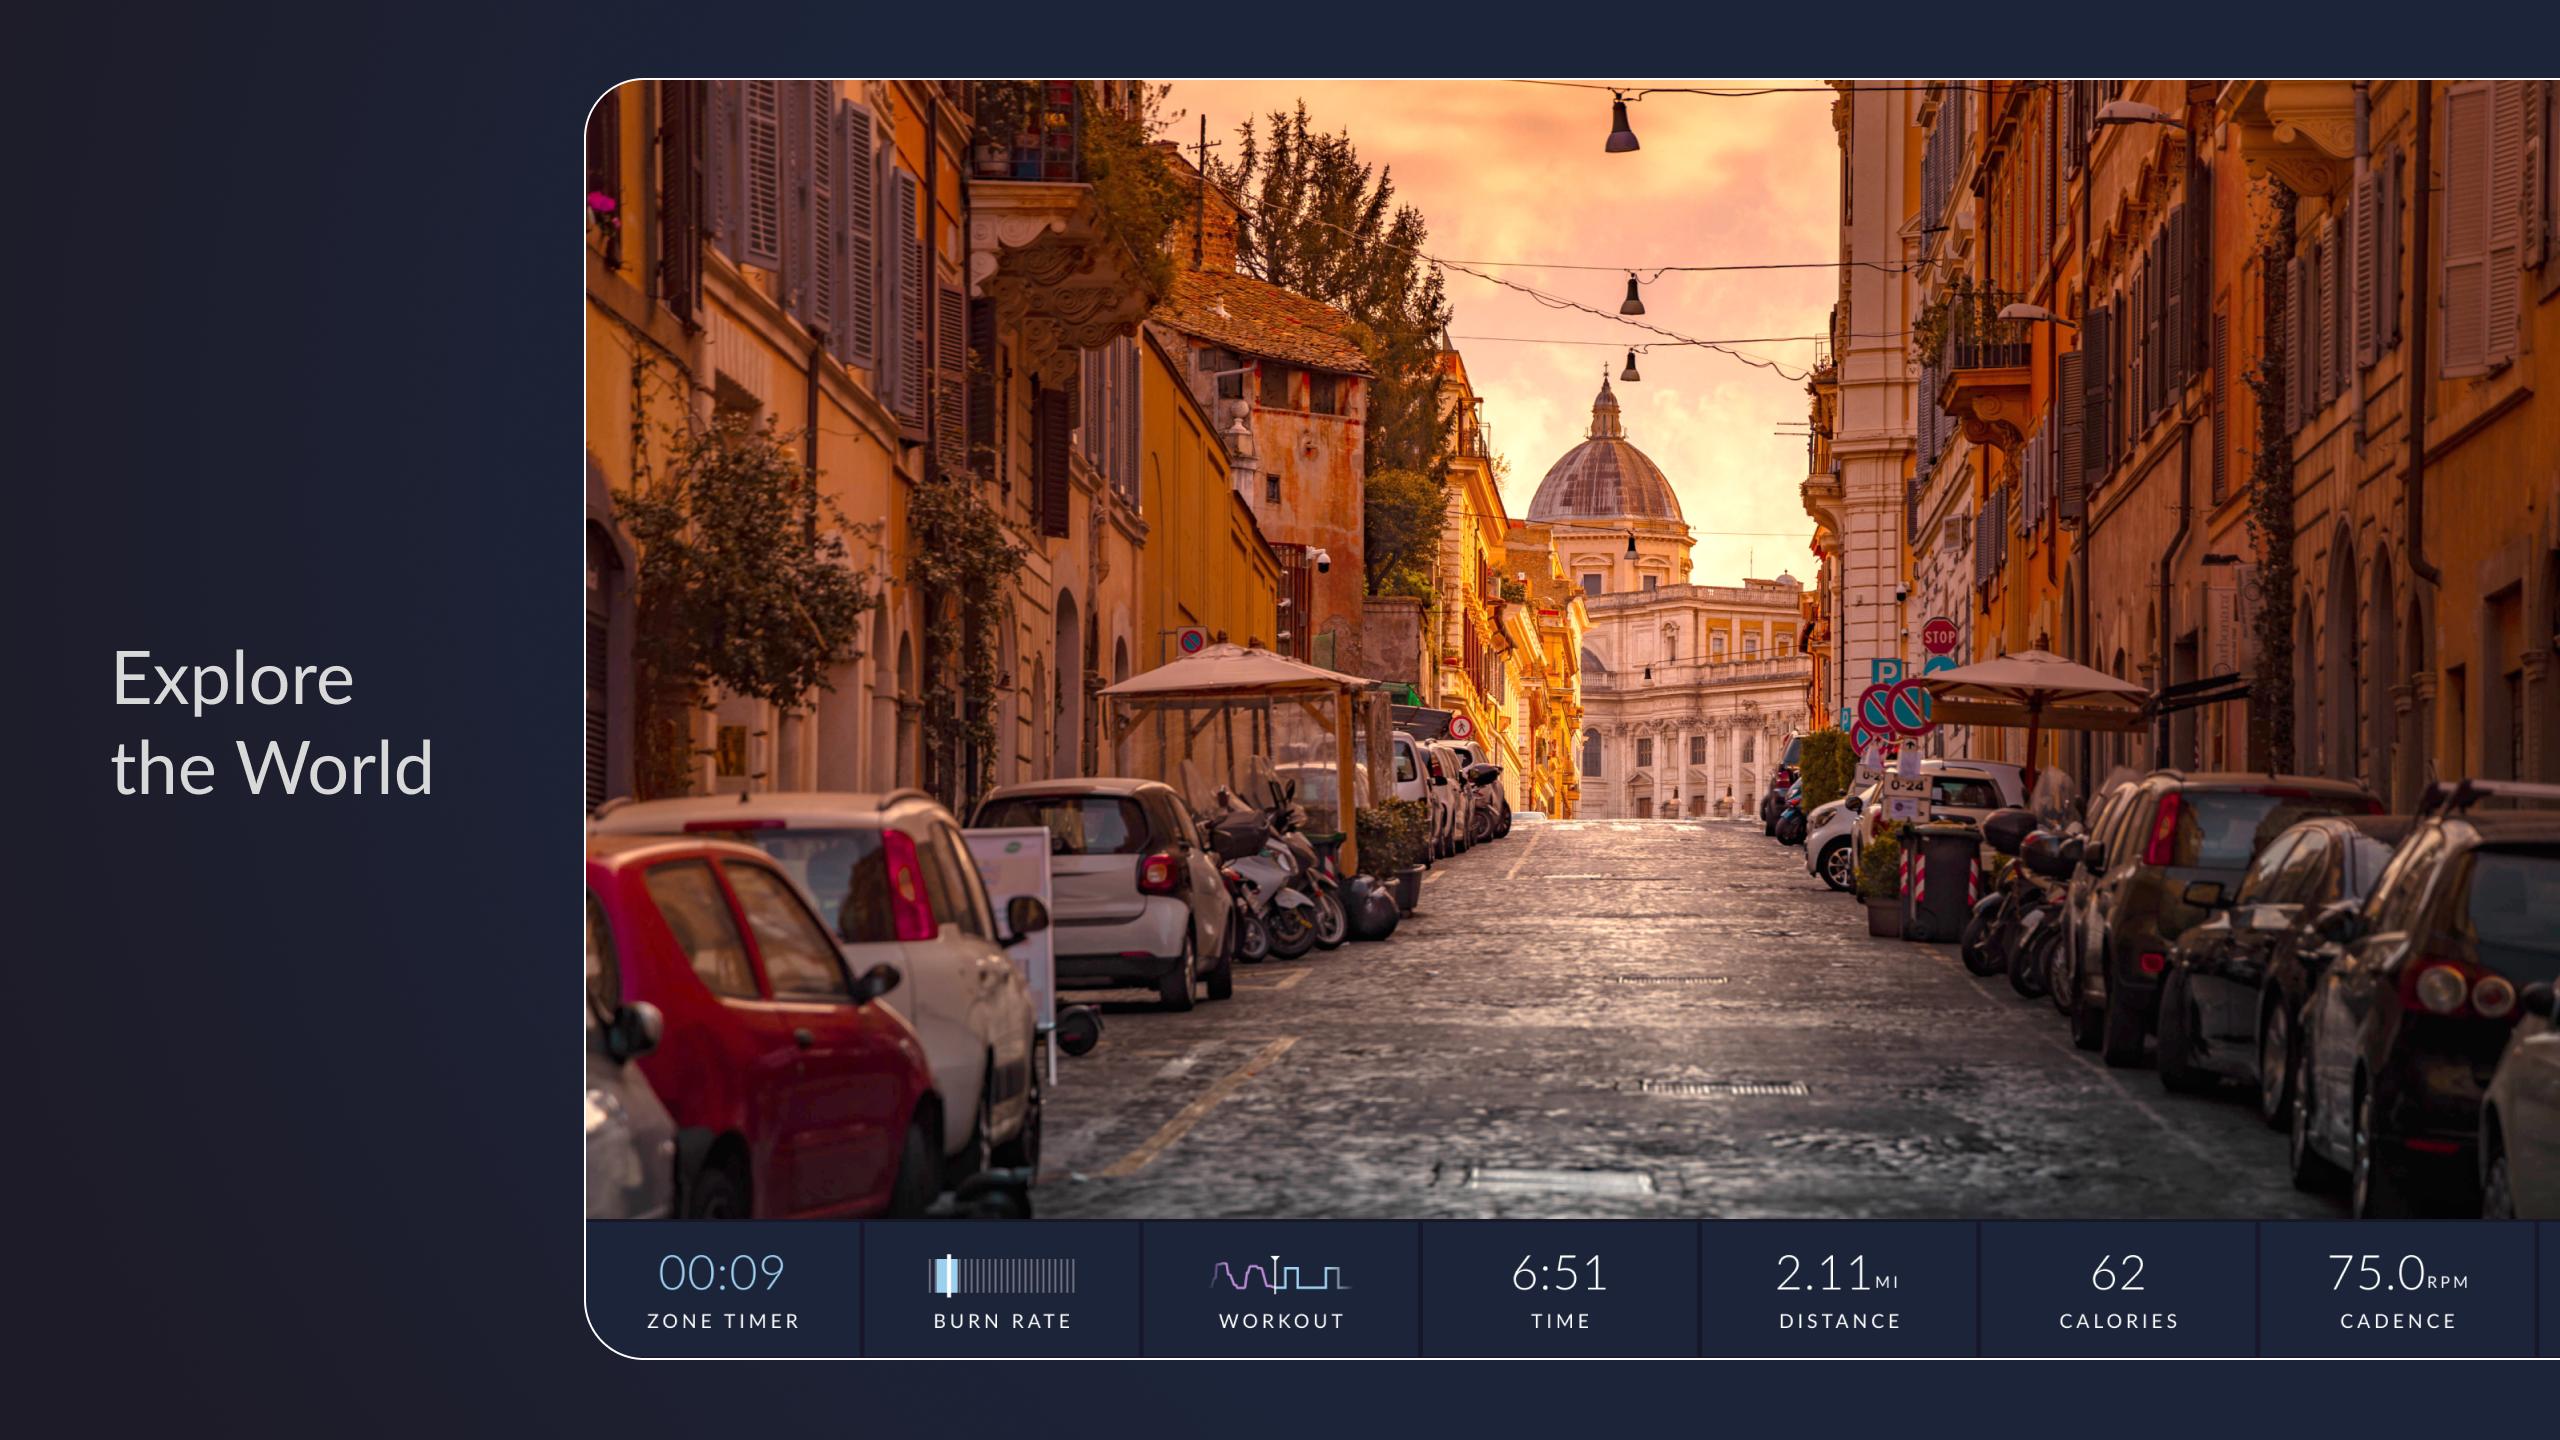2560x1440 pixels.
Task: Select the 2.11 MI distance readout
Action: [1837, 1273]
